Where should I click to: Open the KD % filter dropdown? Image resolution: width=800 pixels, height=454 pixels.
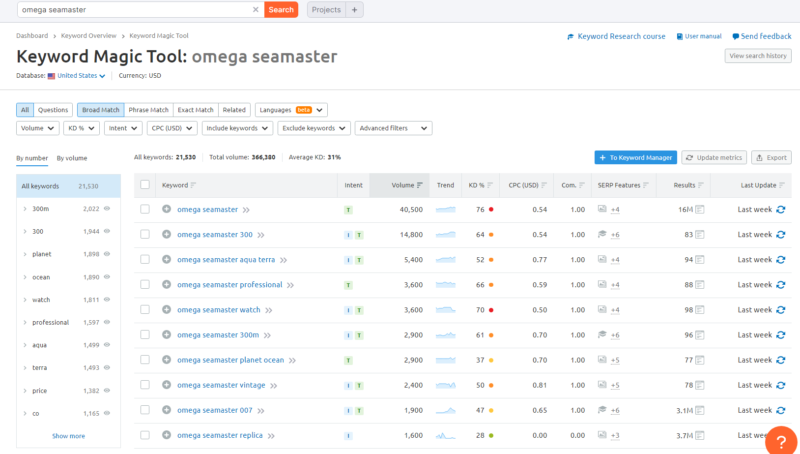[81, 128]
